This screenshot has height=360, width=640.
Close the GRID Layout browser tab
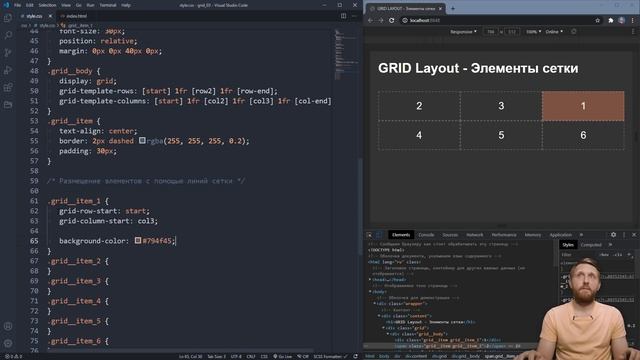[440, 8]
